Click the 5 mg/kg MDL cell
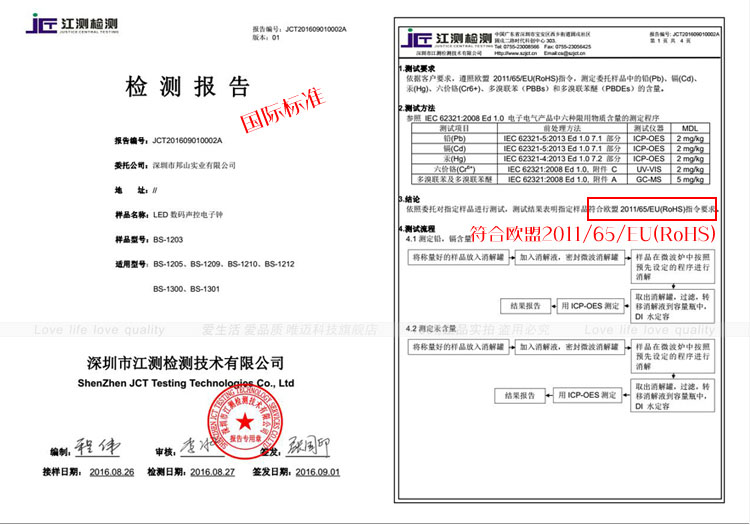Image resolution: width=750 pixels, height=525 pixels. pyautogui.click(x=690, y=179)
